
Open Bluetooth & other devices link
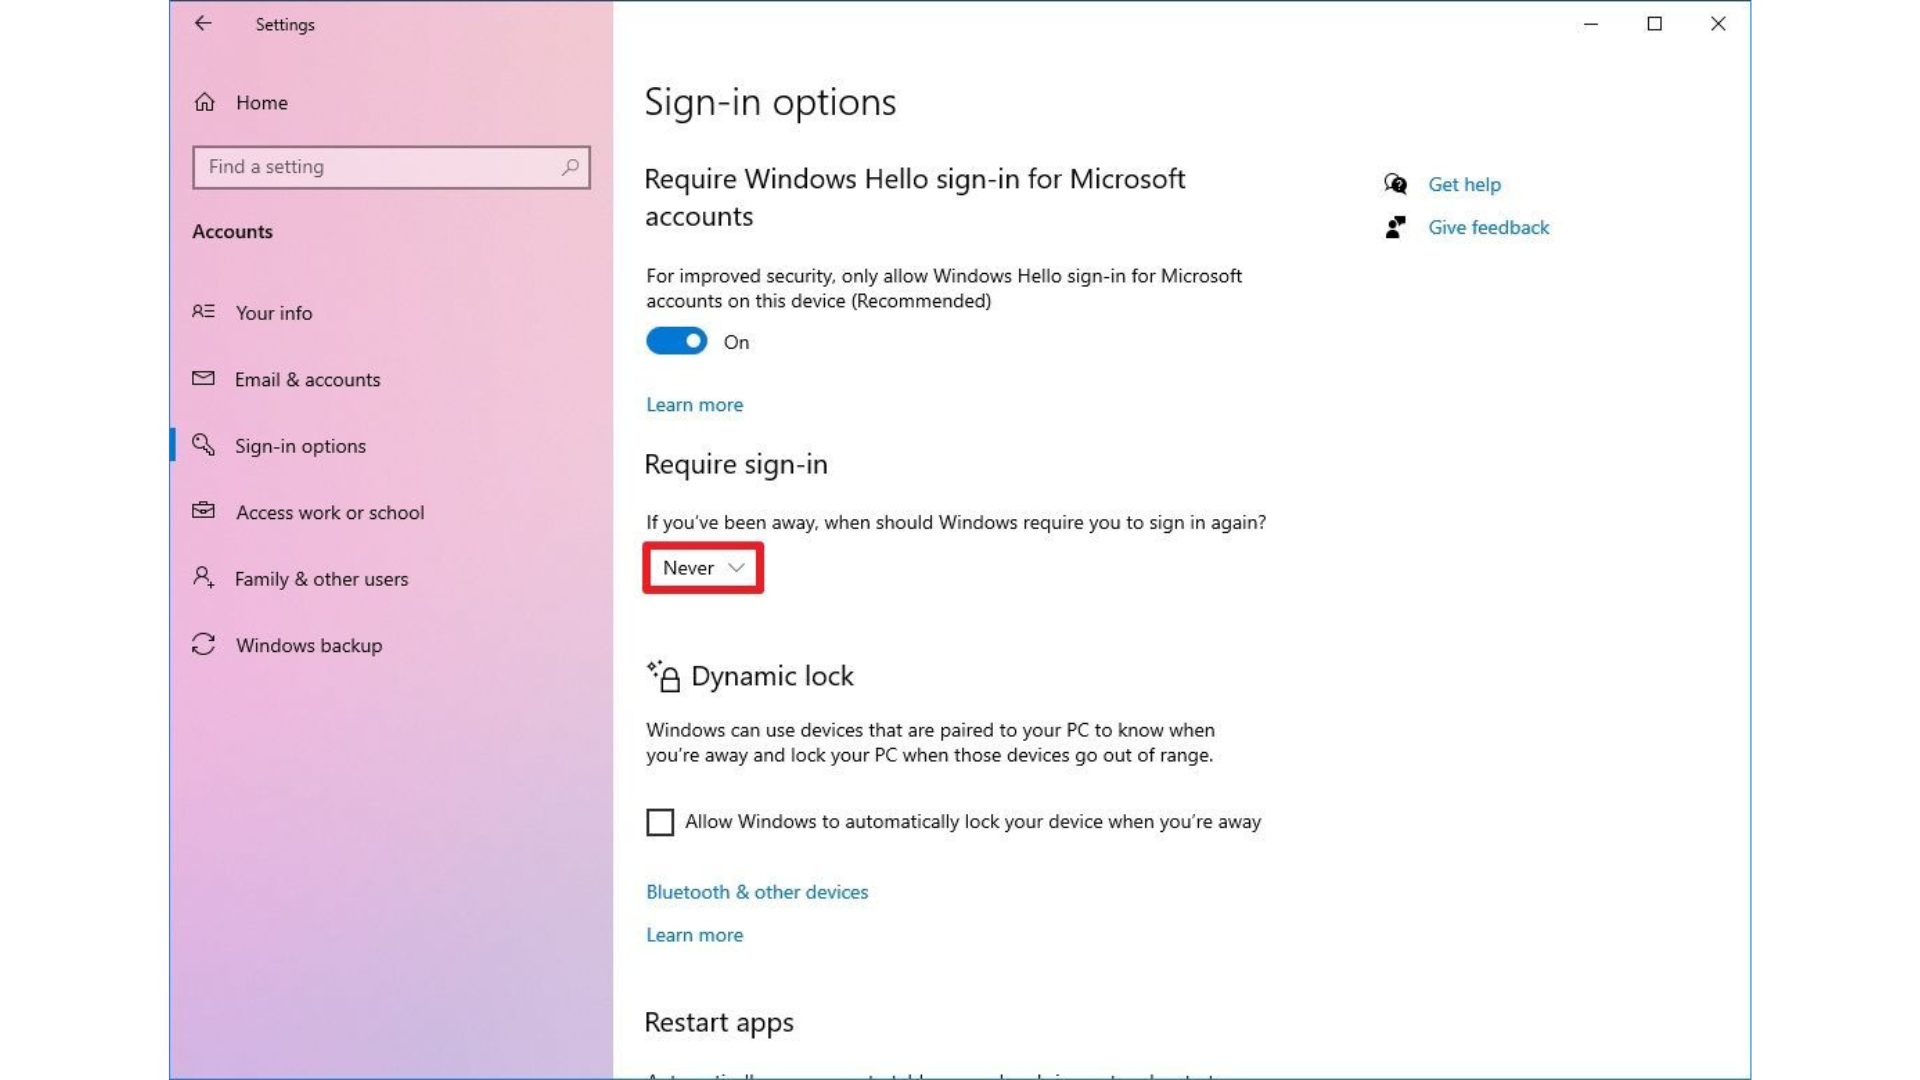click(756, 891)
